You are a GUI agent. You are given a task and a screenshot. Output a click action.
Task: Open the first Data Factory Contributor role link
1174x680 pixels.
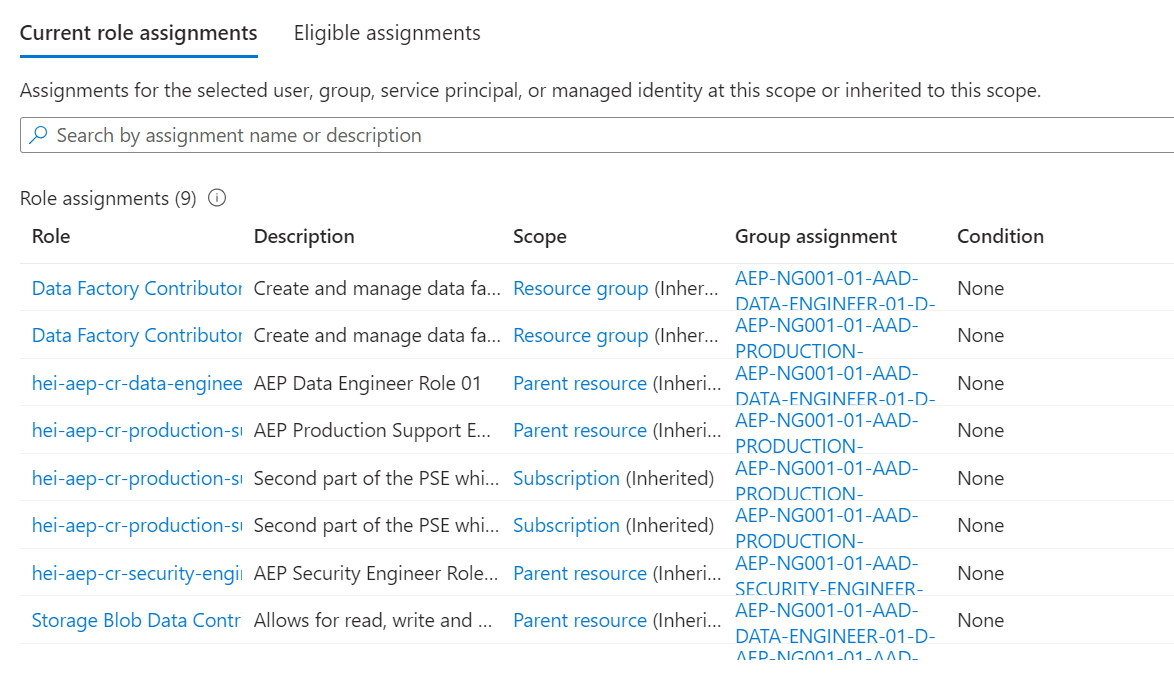pyautogui.click(x=137, y=288)
